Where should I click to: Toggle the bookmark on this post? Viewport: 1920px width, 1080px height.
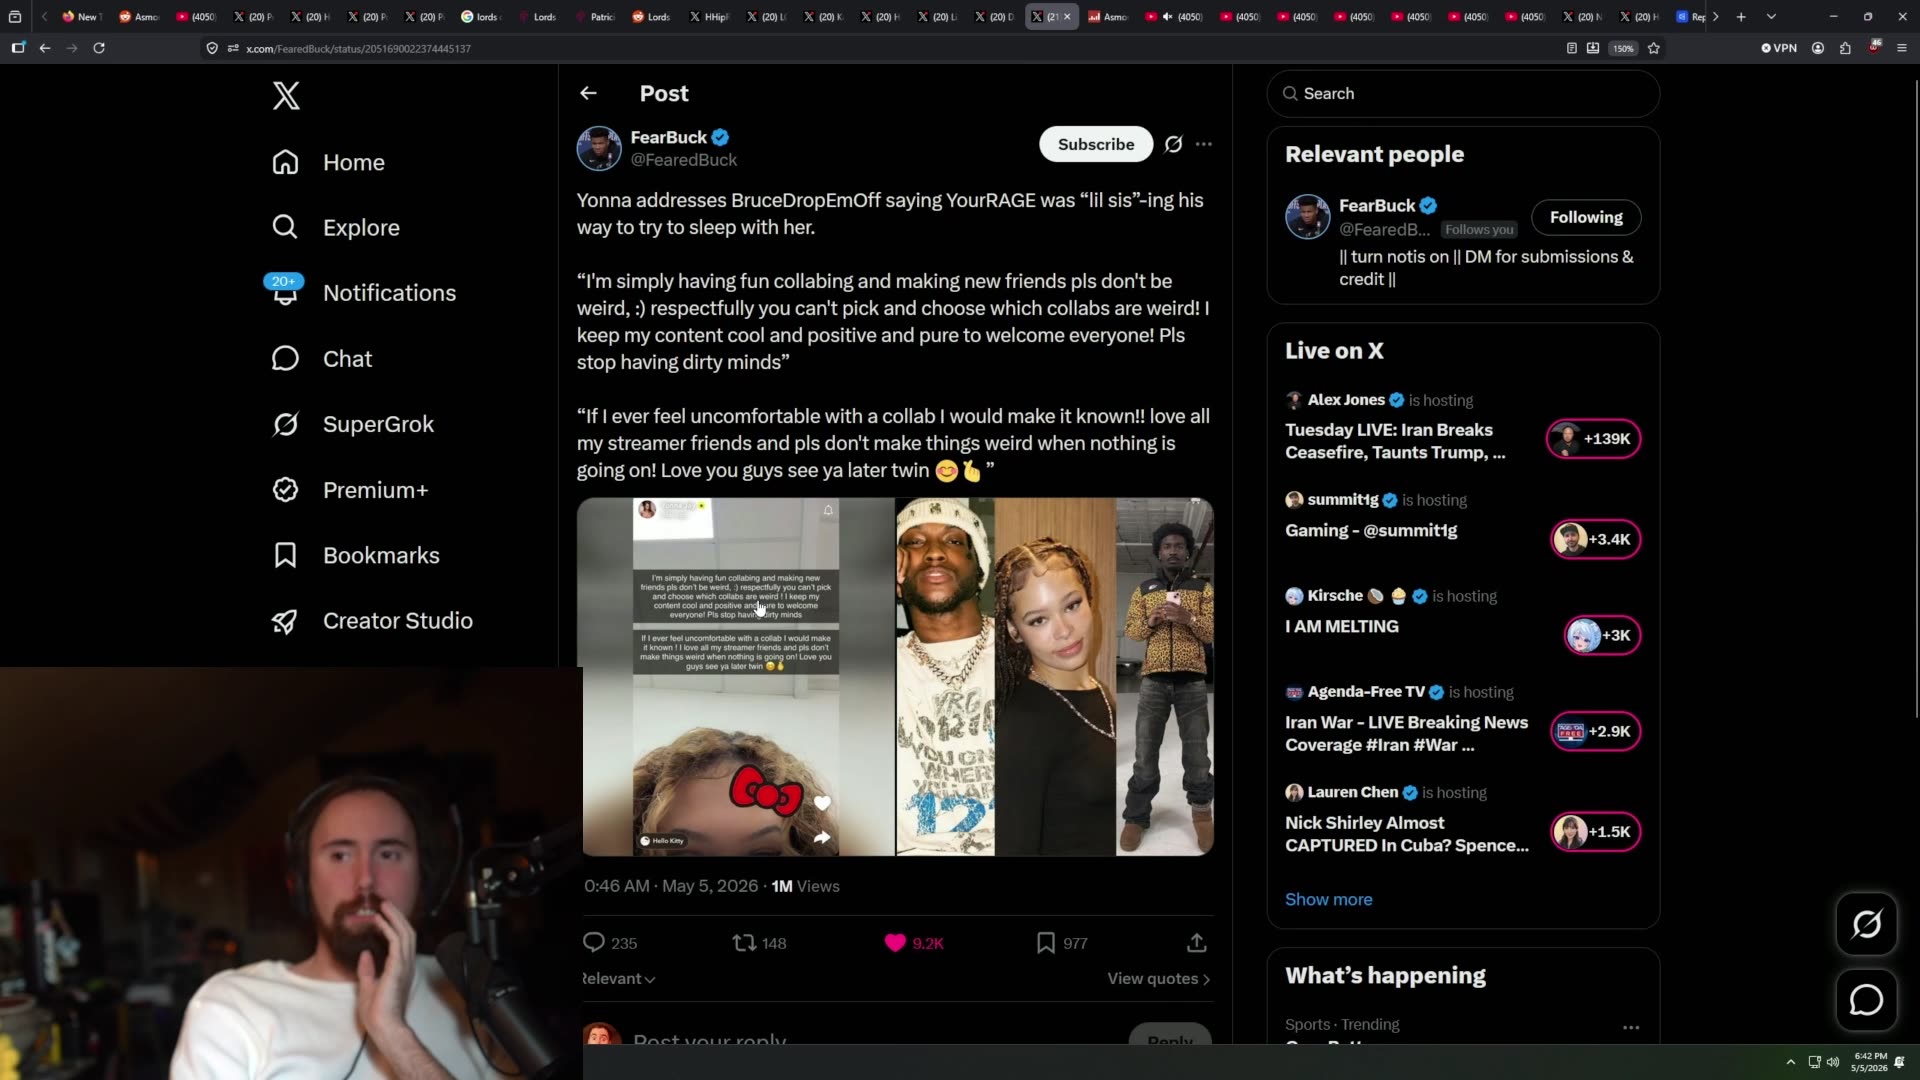pyautogui.click(x=1046, y=942)
